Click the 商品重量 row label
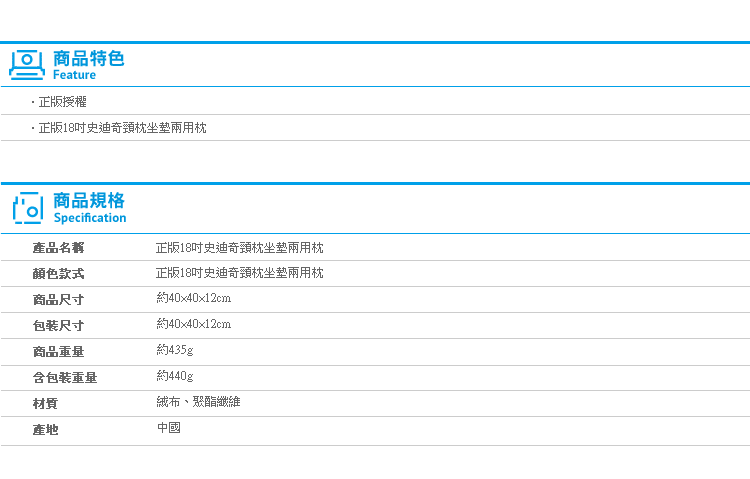Screen dimensions: 750x479 (x=58, y=351)
